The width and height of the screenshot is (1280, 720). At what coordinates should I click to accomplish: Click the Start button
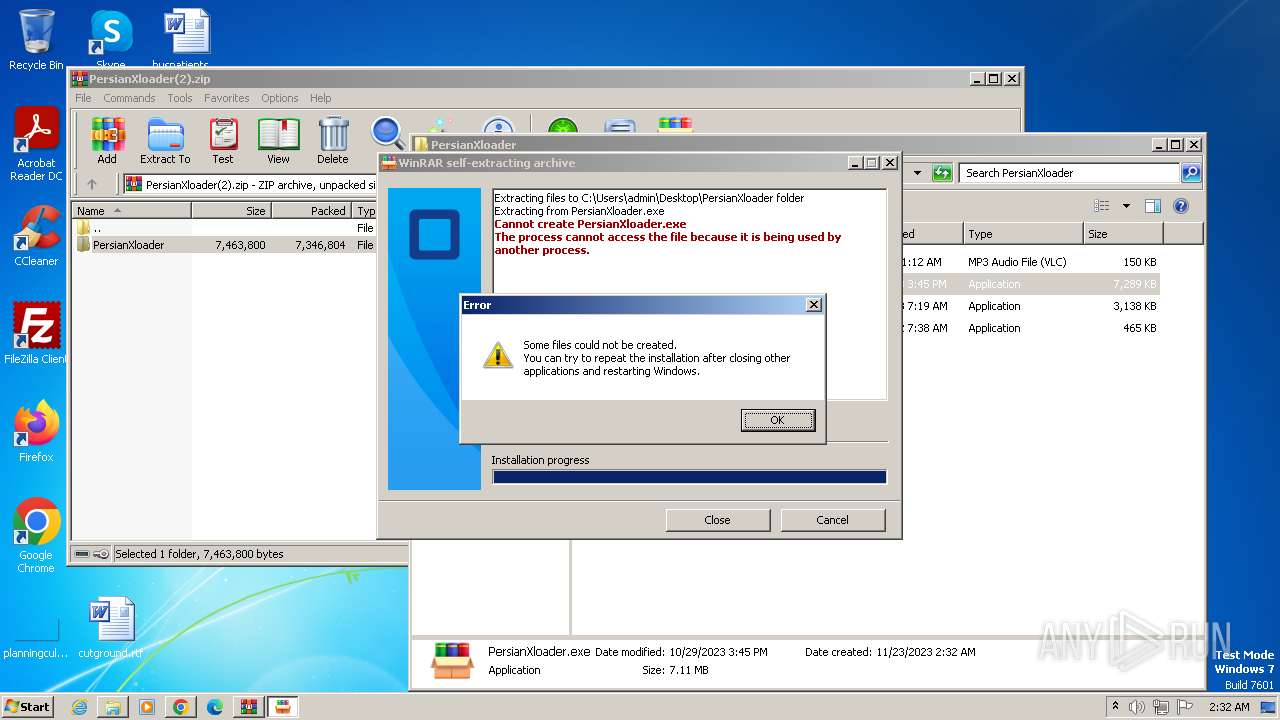tap(28, 707)
